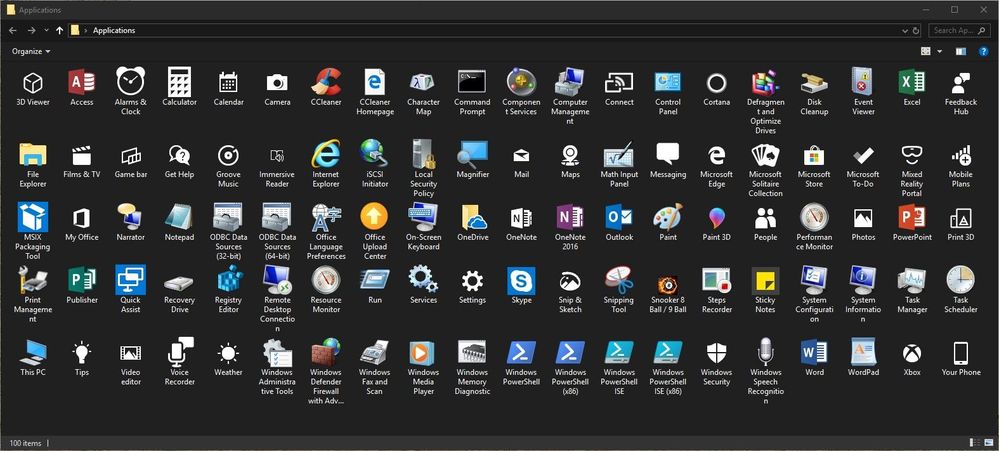The height and width of the screenshot is (451, 999).
Task: Select the Sticky Notes icon
Action: [x=765, y=280]
